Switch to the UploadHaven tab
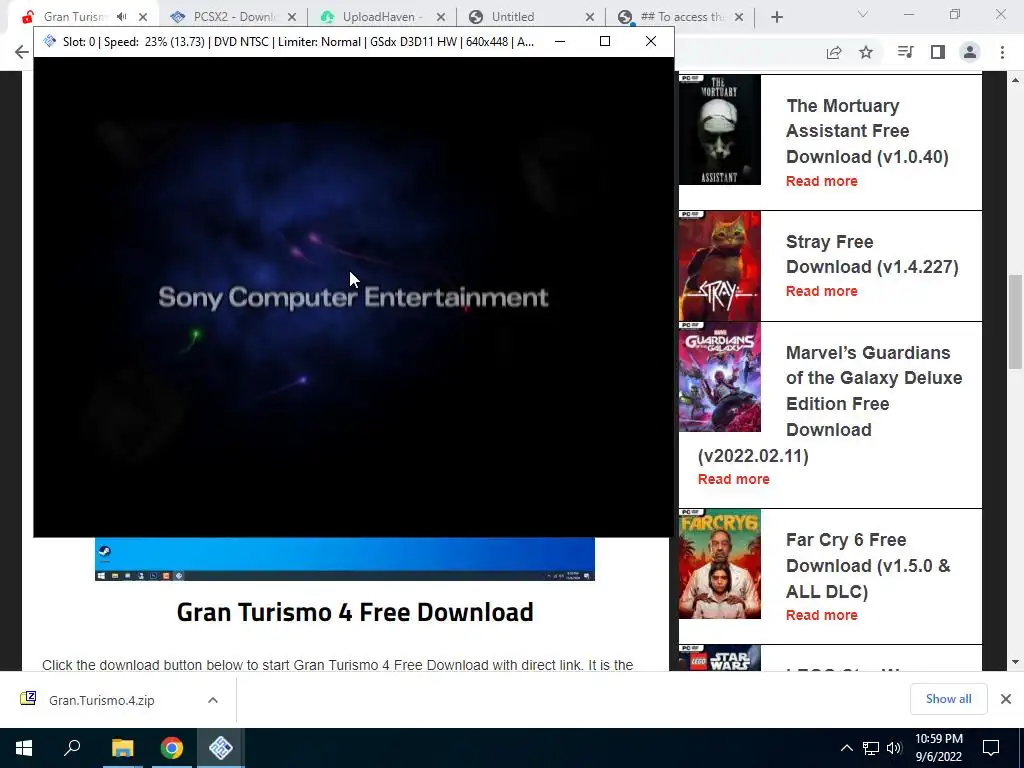Viewport: 1024px width, 768px height. click(382, 17)
